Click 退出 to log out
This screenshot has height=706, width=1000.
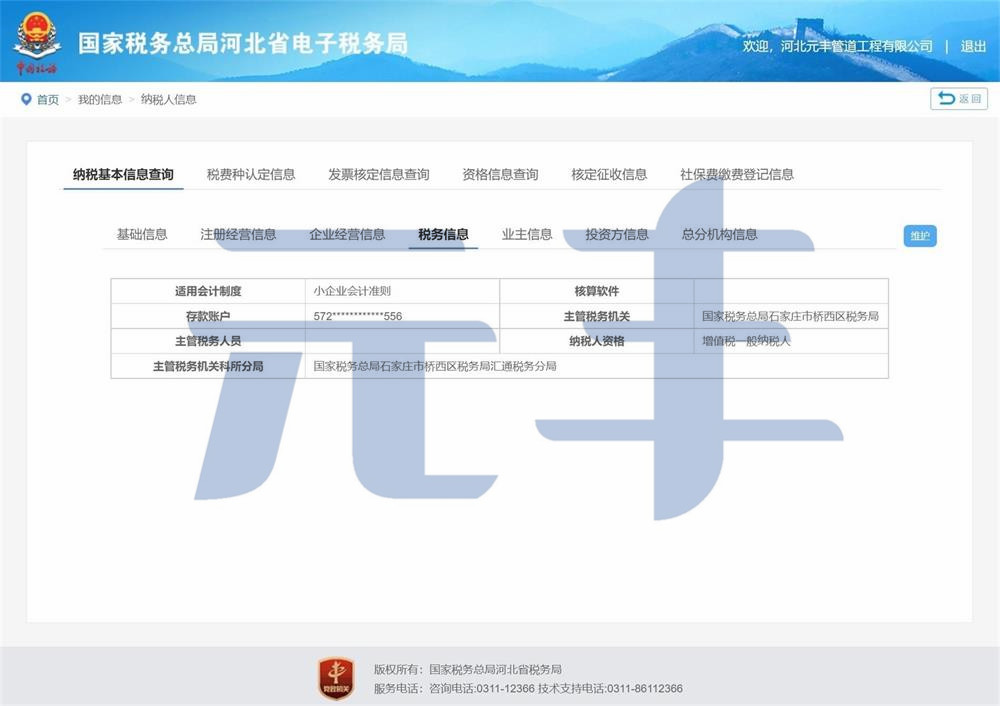point(973,46)
